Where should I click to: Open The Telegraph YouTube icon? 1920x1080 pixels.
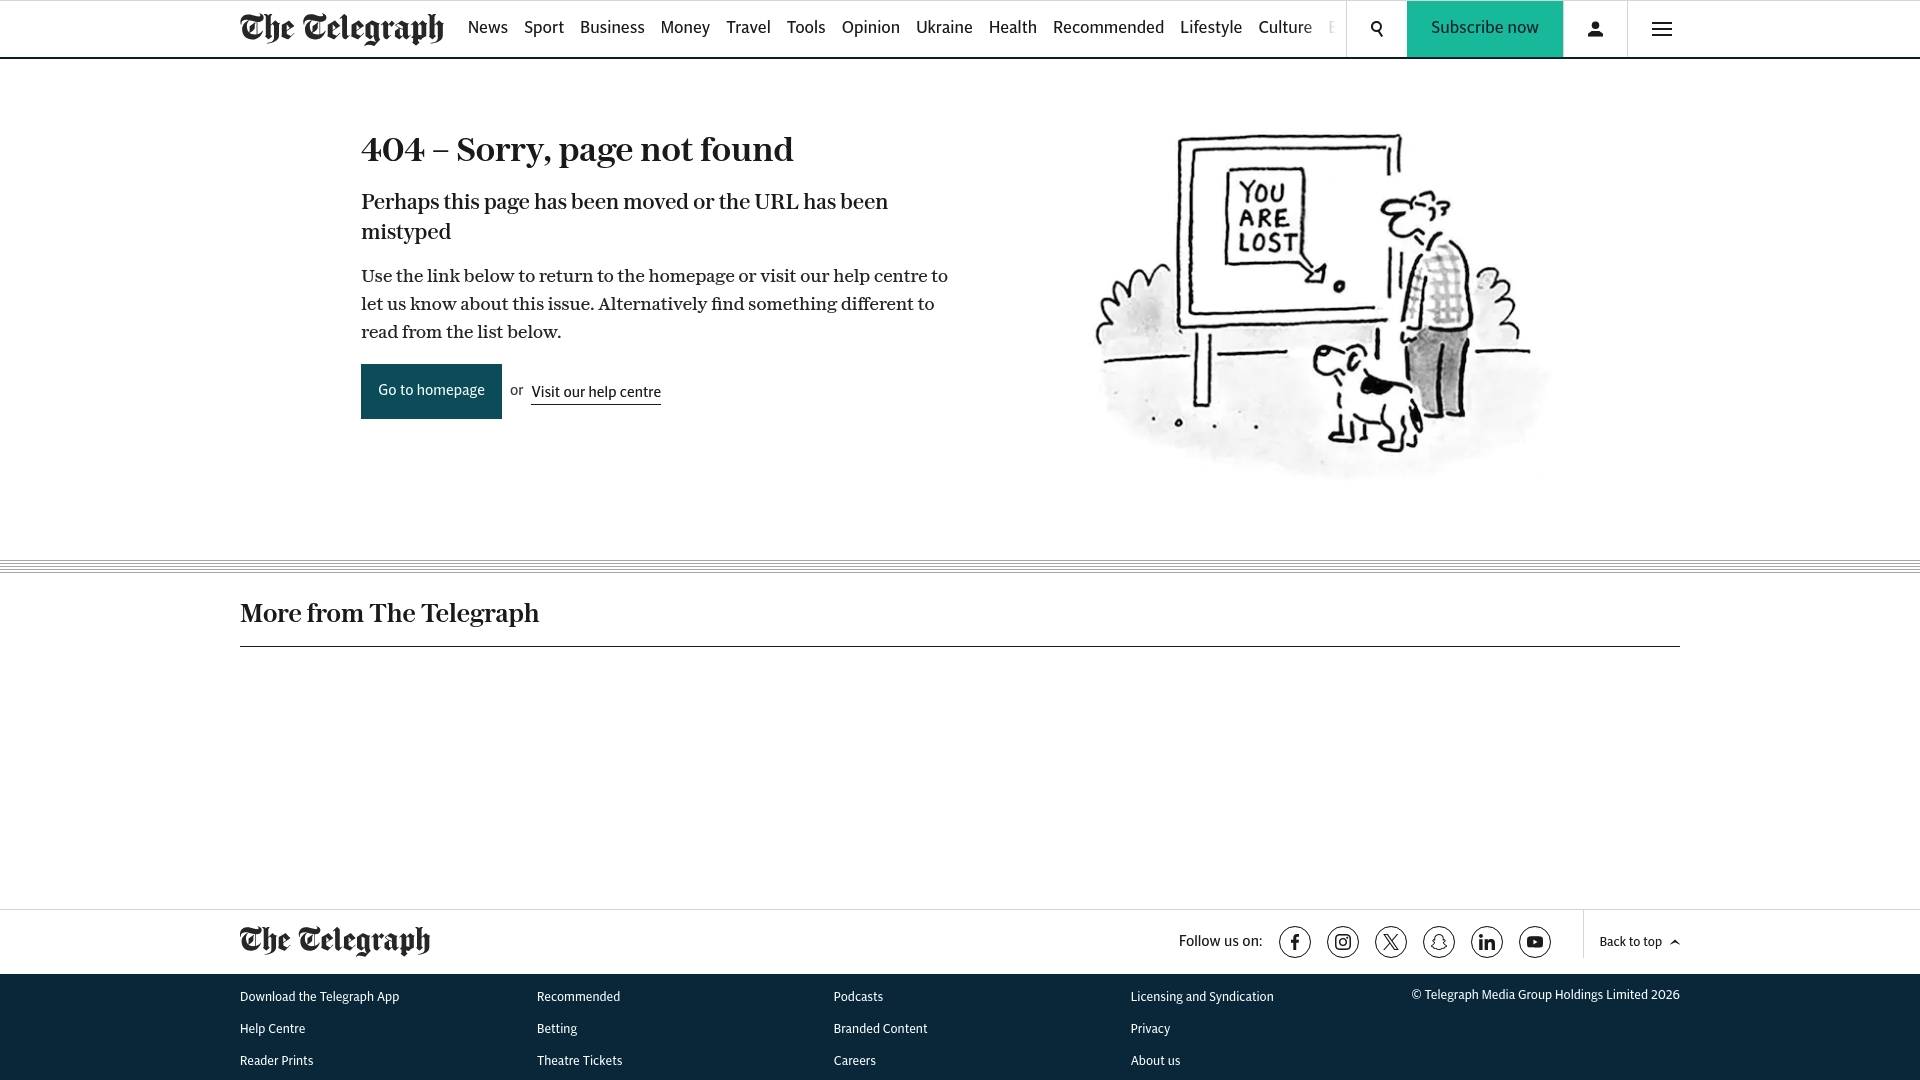1535,942
